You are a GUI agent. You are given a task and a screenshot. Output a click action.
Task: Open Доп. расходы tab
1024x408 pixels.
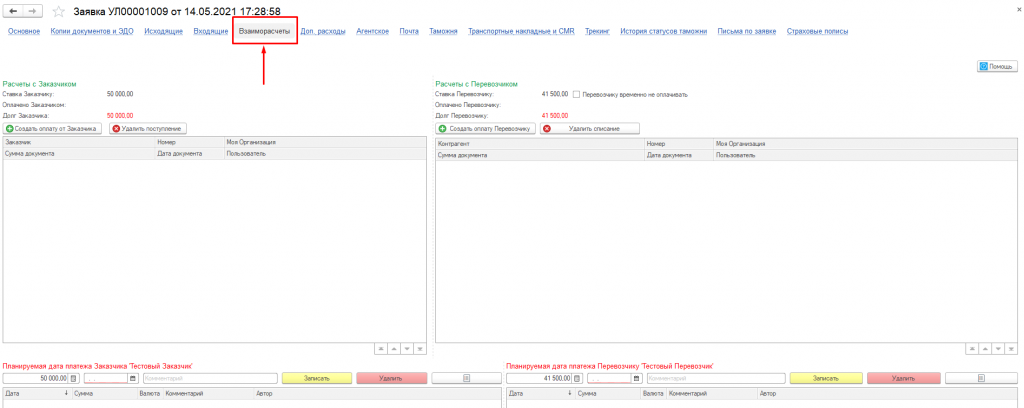(x=323, y=31)
